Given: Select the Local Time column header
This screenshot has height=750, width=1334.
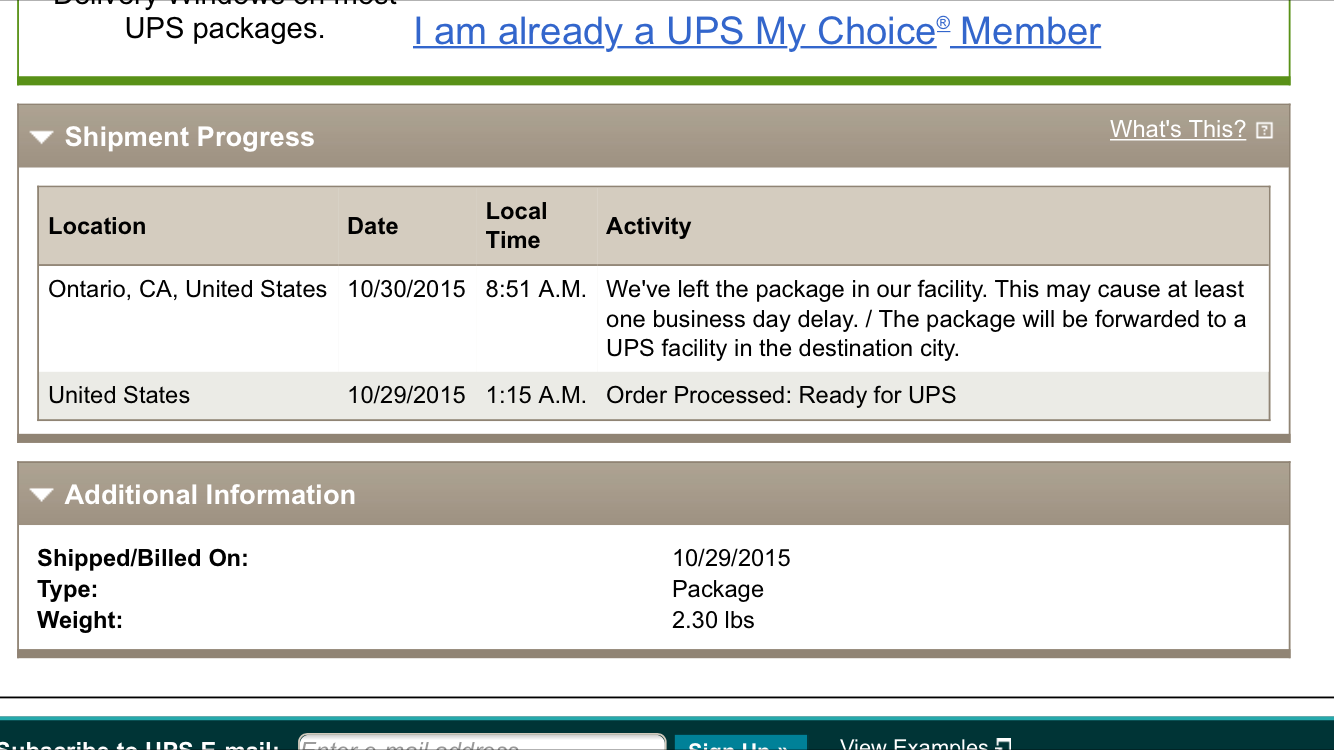Looking at the screenshot, I should (516, 226).
